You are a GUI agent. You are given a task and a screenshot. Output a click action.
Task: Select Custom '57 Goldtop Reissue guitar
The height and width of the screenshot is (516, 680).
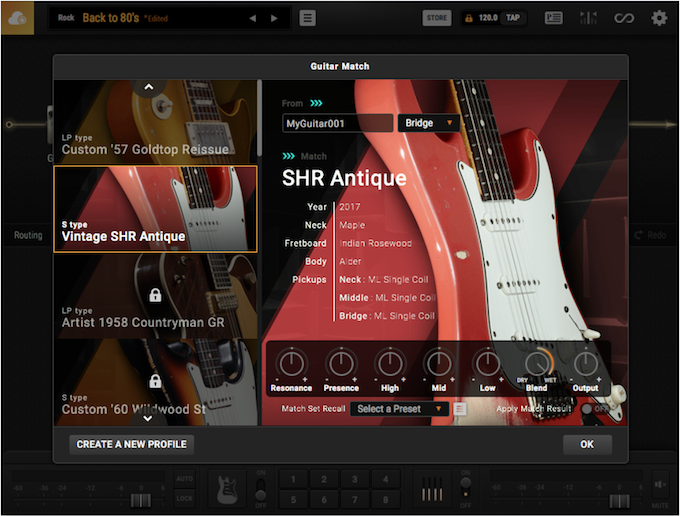click(155, 122)
